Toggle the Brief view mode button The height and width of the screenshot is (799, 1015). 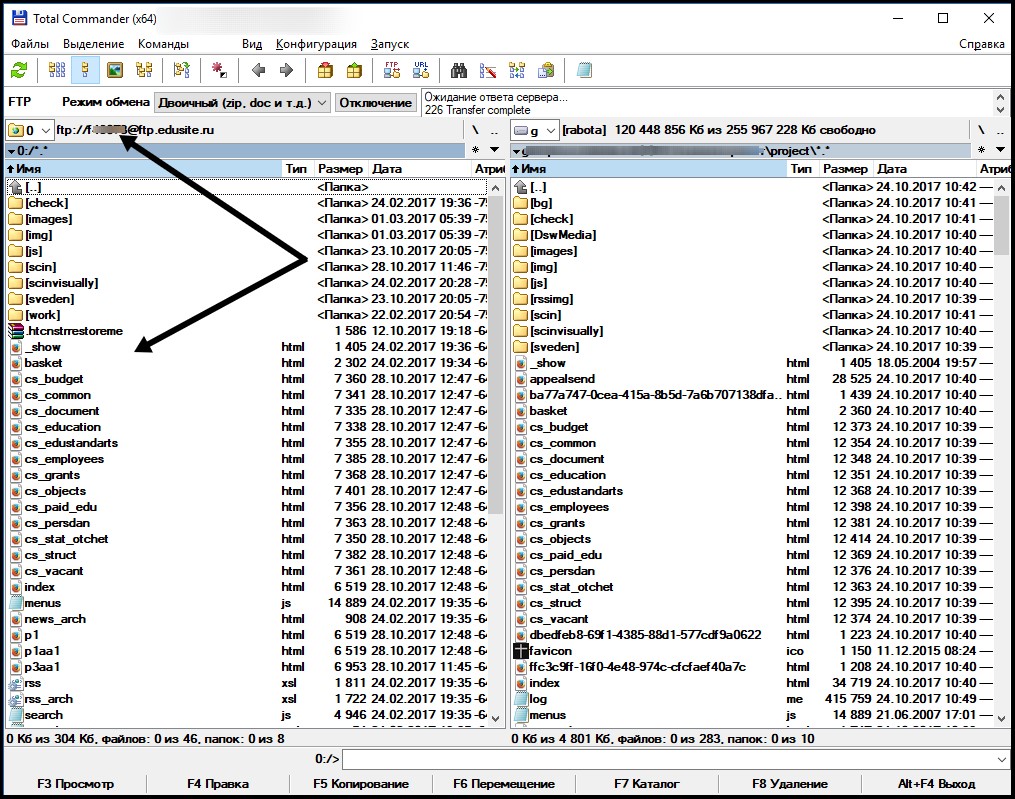coord(57,70)
